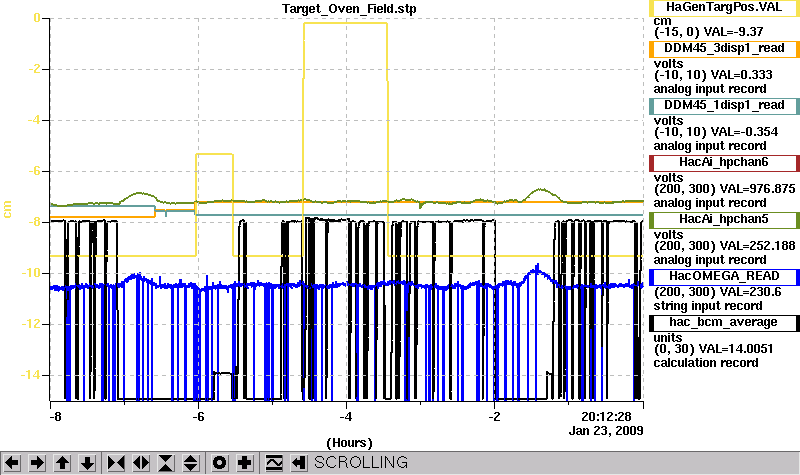Select the HaGenTargPos.VAL curve legend
The image size is (800, 475).
pos(724,8)
